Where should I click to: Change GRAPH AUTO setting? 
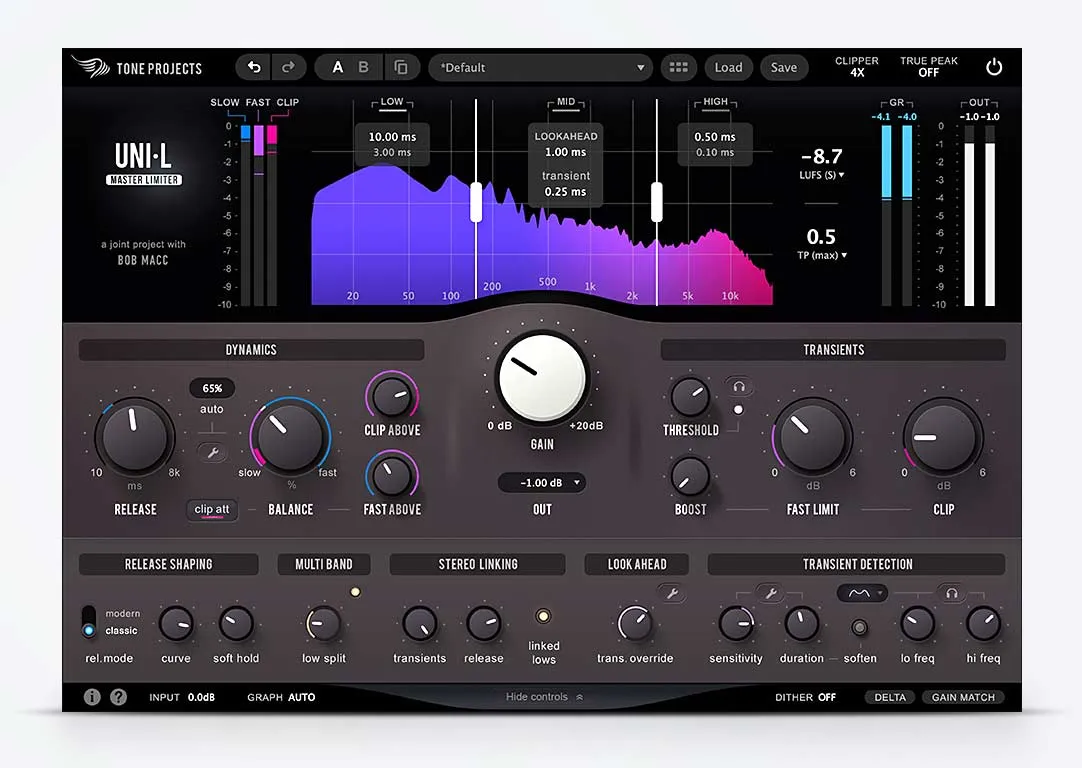click(x=281, y=697)
